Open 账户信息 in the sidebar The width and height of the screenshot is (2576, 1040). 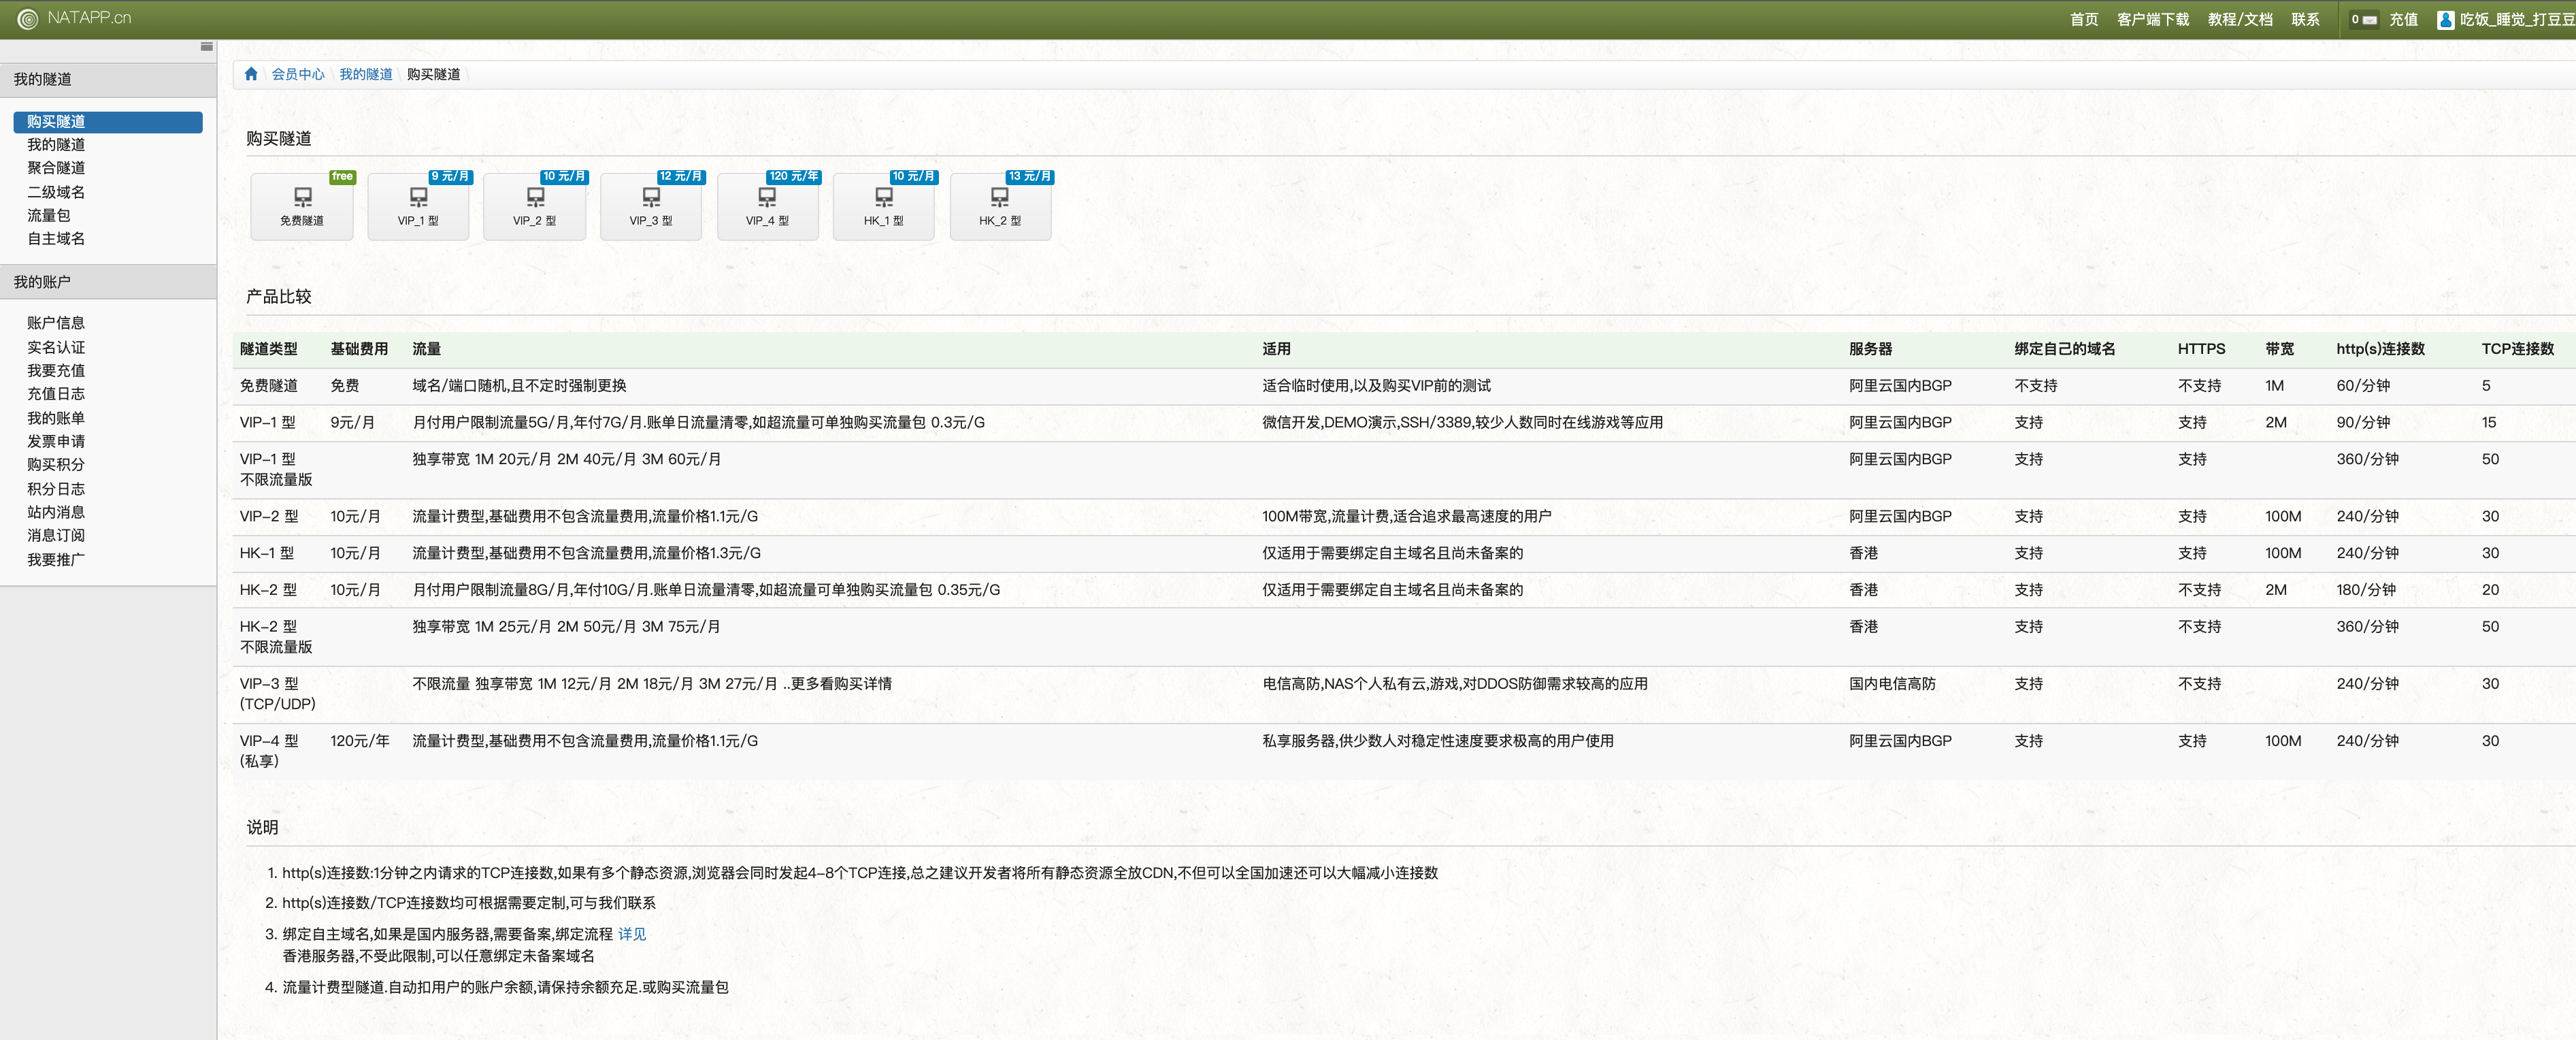coord(56,323)
